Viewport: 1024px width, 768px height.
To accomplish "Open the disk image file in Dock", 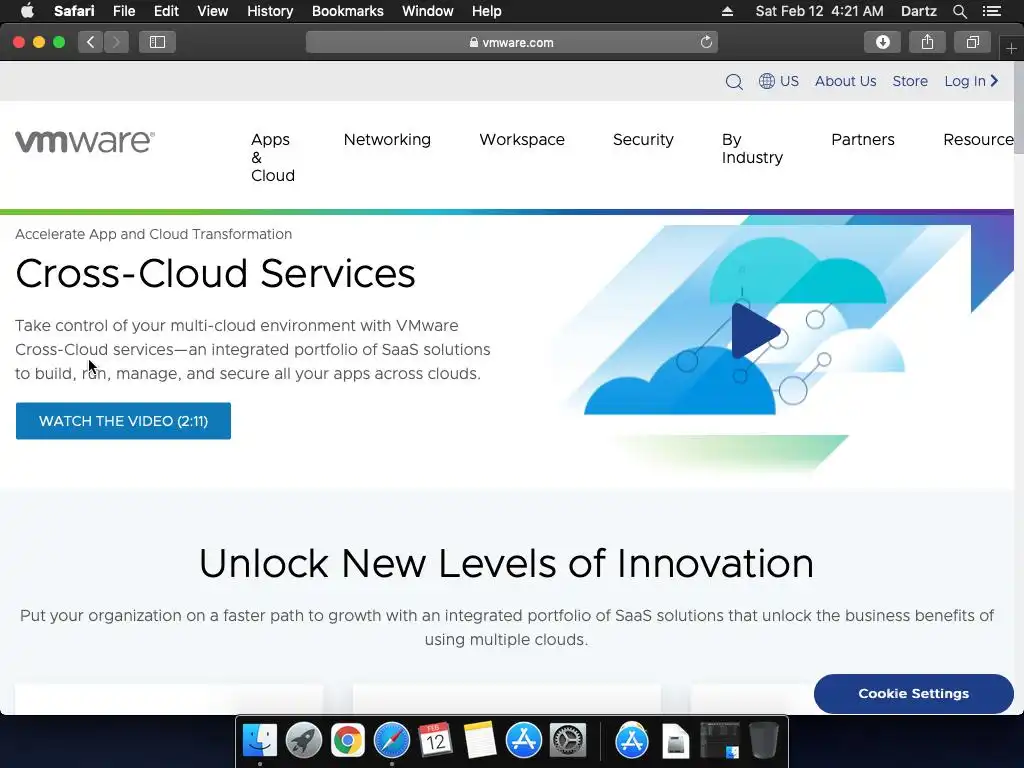I will tap(675, 741).
